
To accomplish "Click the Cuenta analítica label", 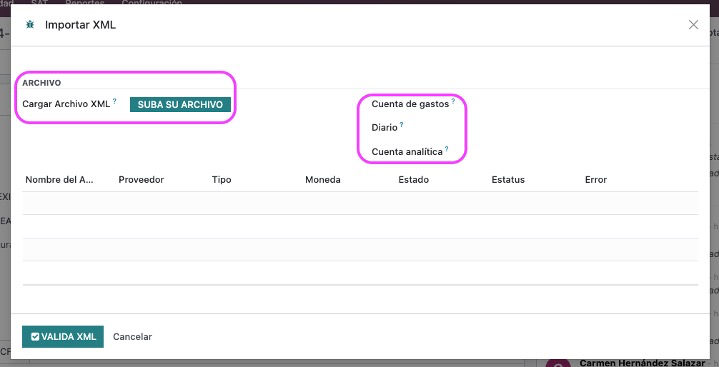I will point(407,152).
